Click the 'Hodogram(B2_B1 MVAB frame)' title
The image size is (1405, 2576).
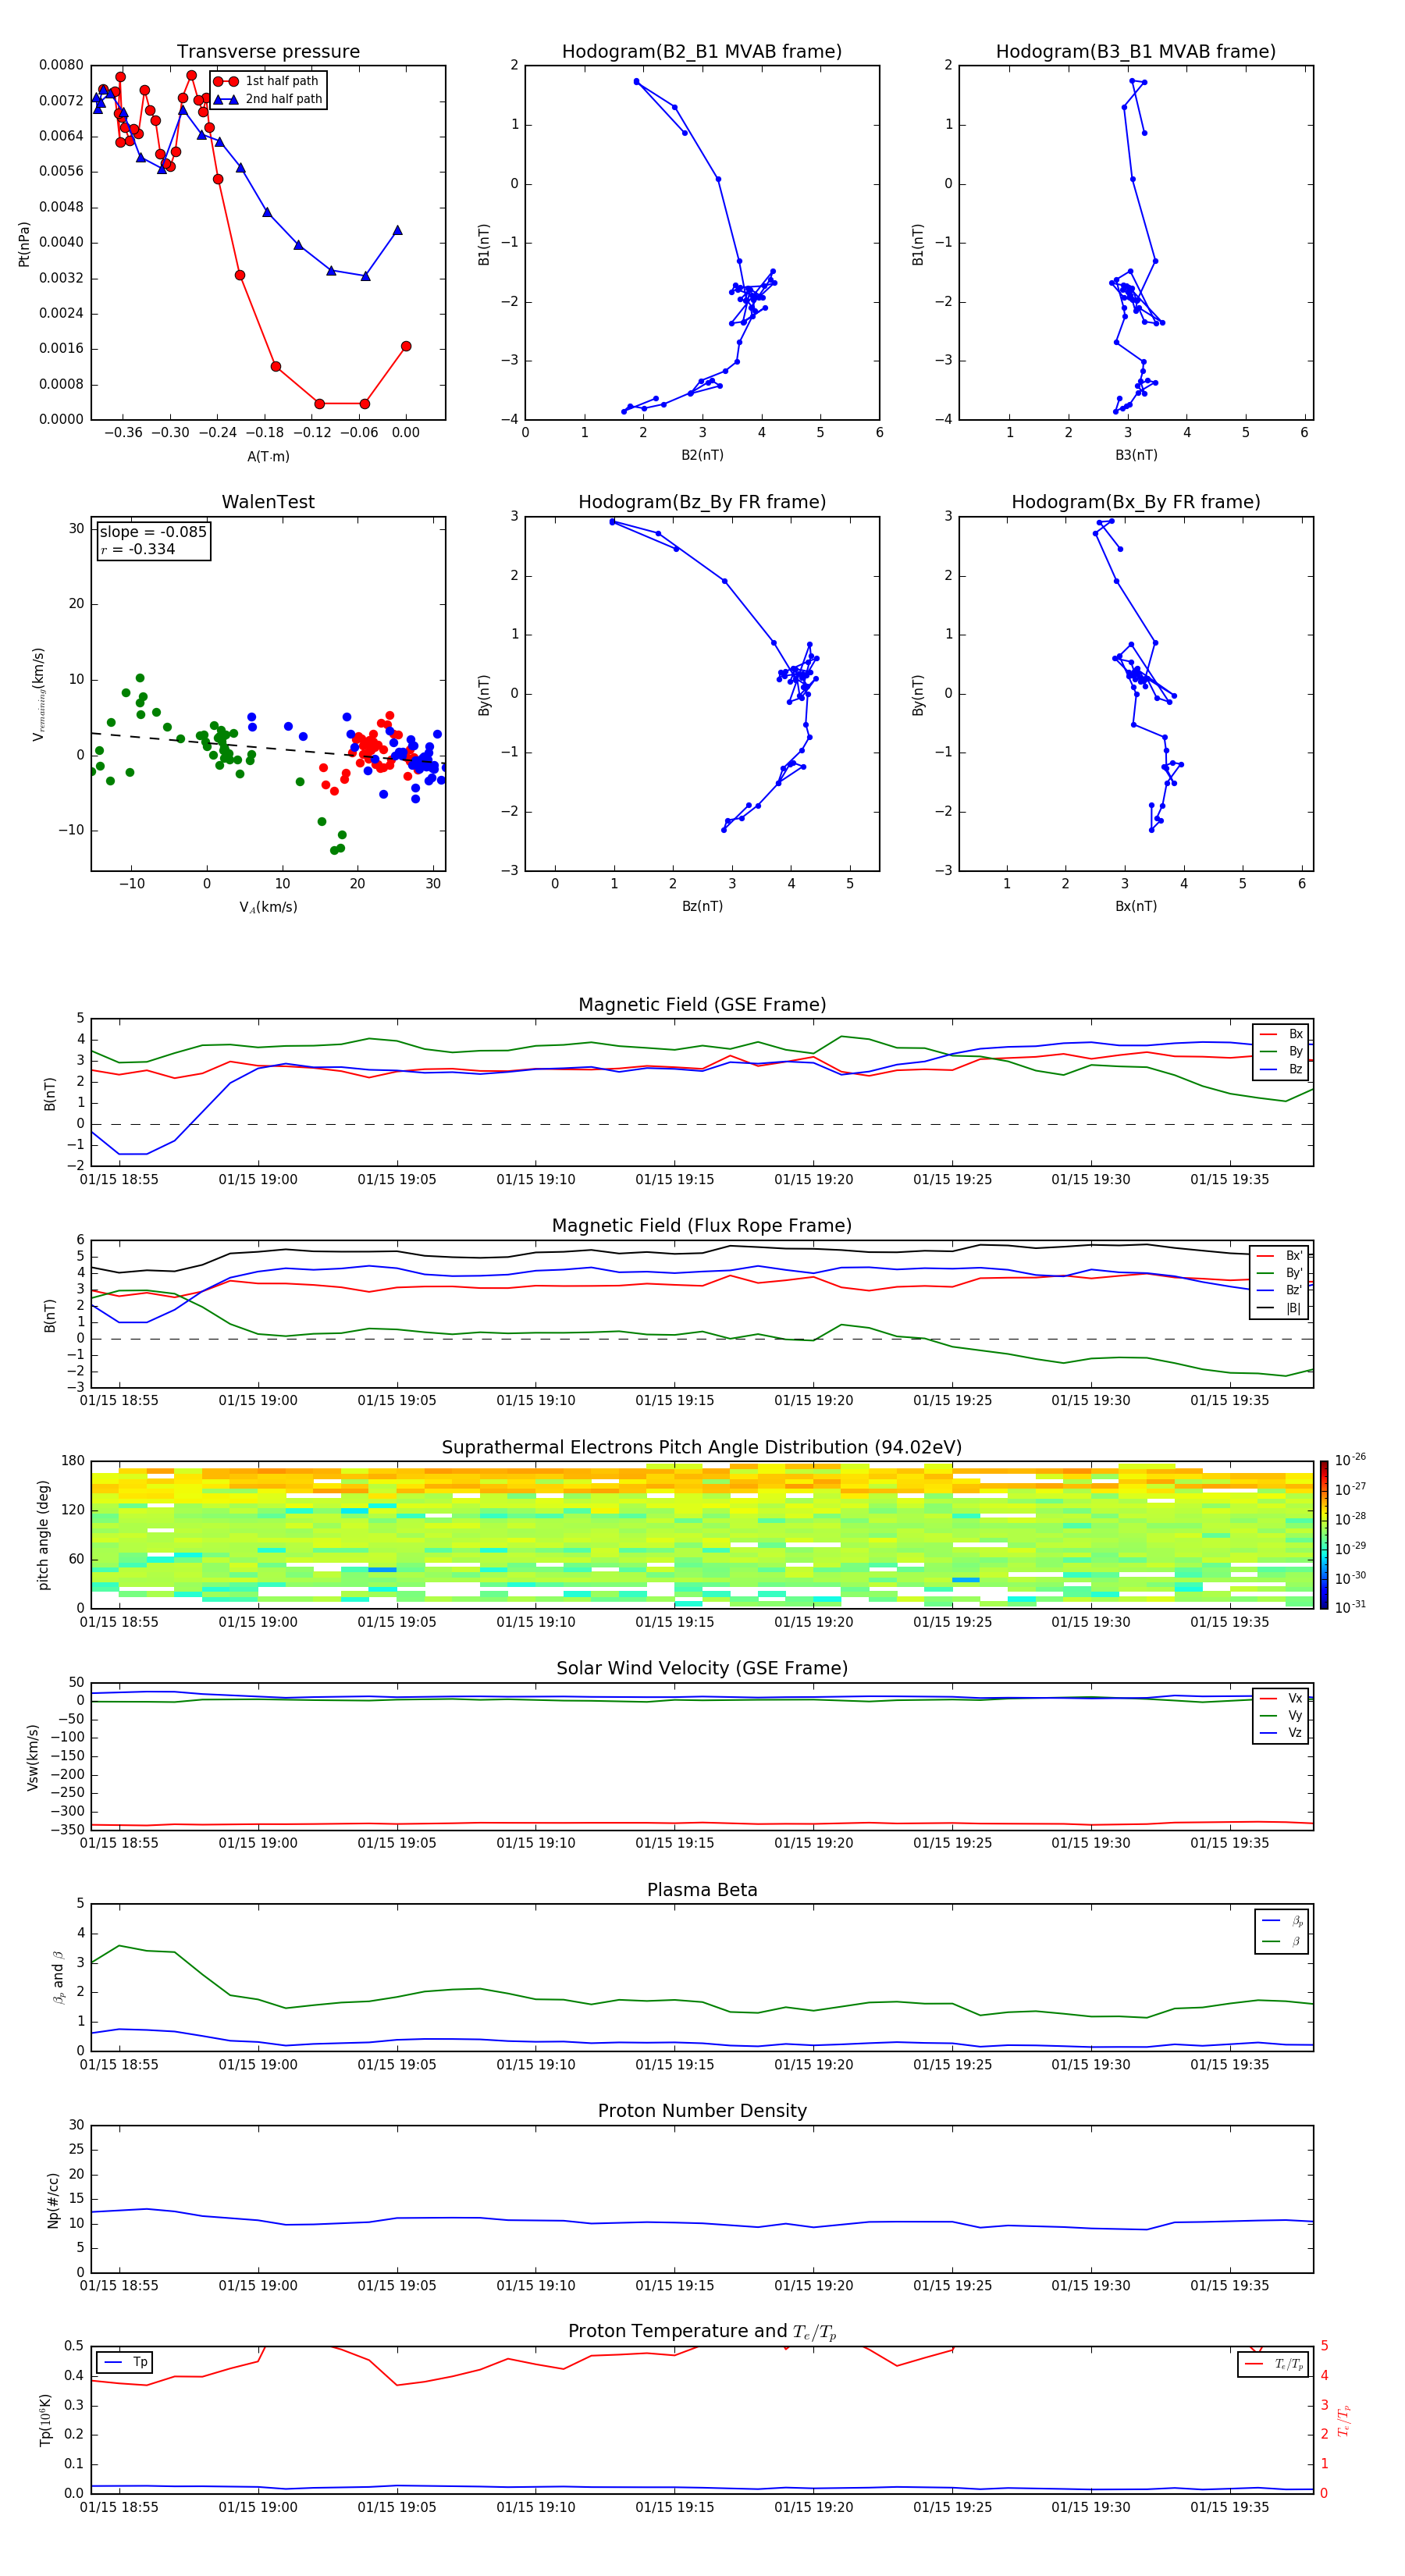tap(702, 52)
